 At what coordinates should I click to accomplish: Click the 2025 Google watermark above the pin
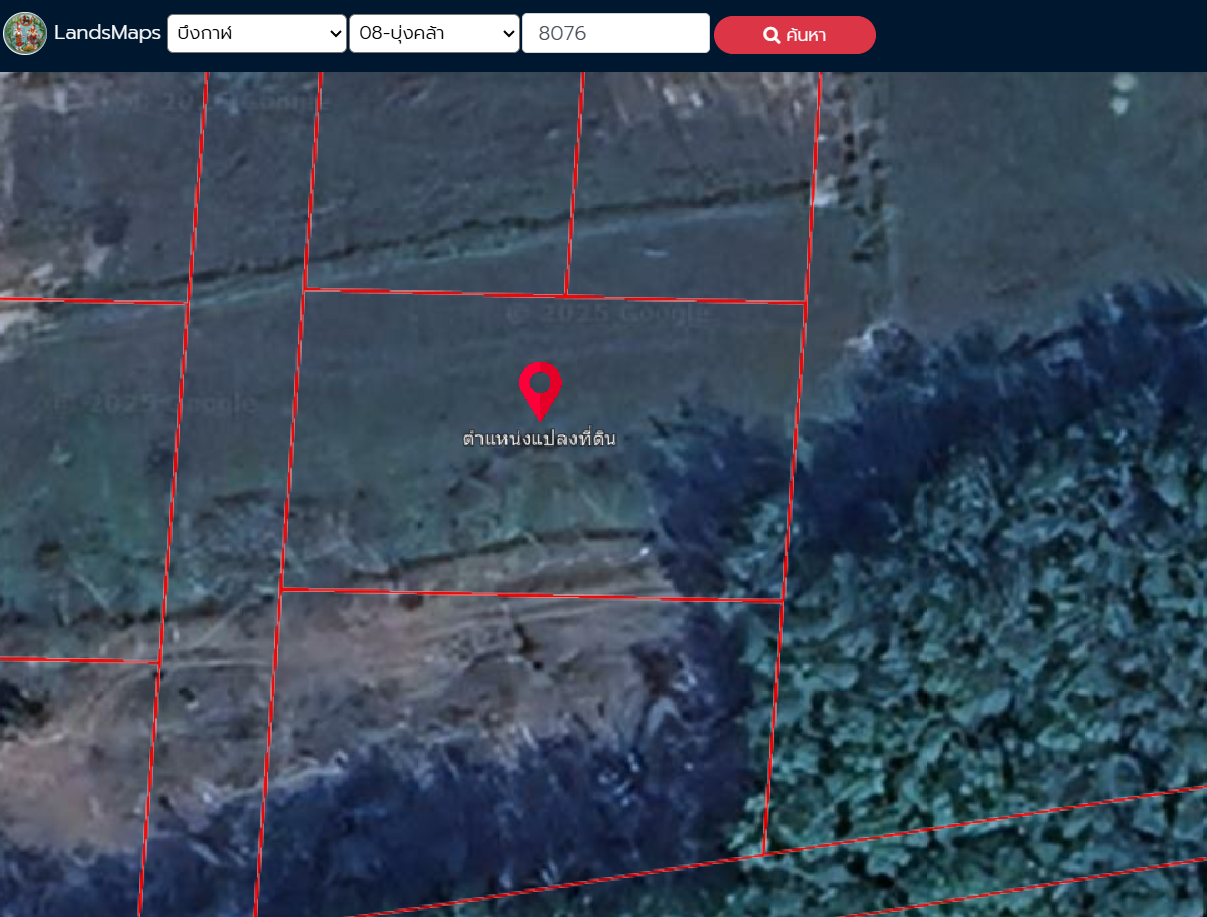(609, 314)
